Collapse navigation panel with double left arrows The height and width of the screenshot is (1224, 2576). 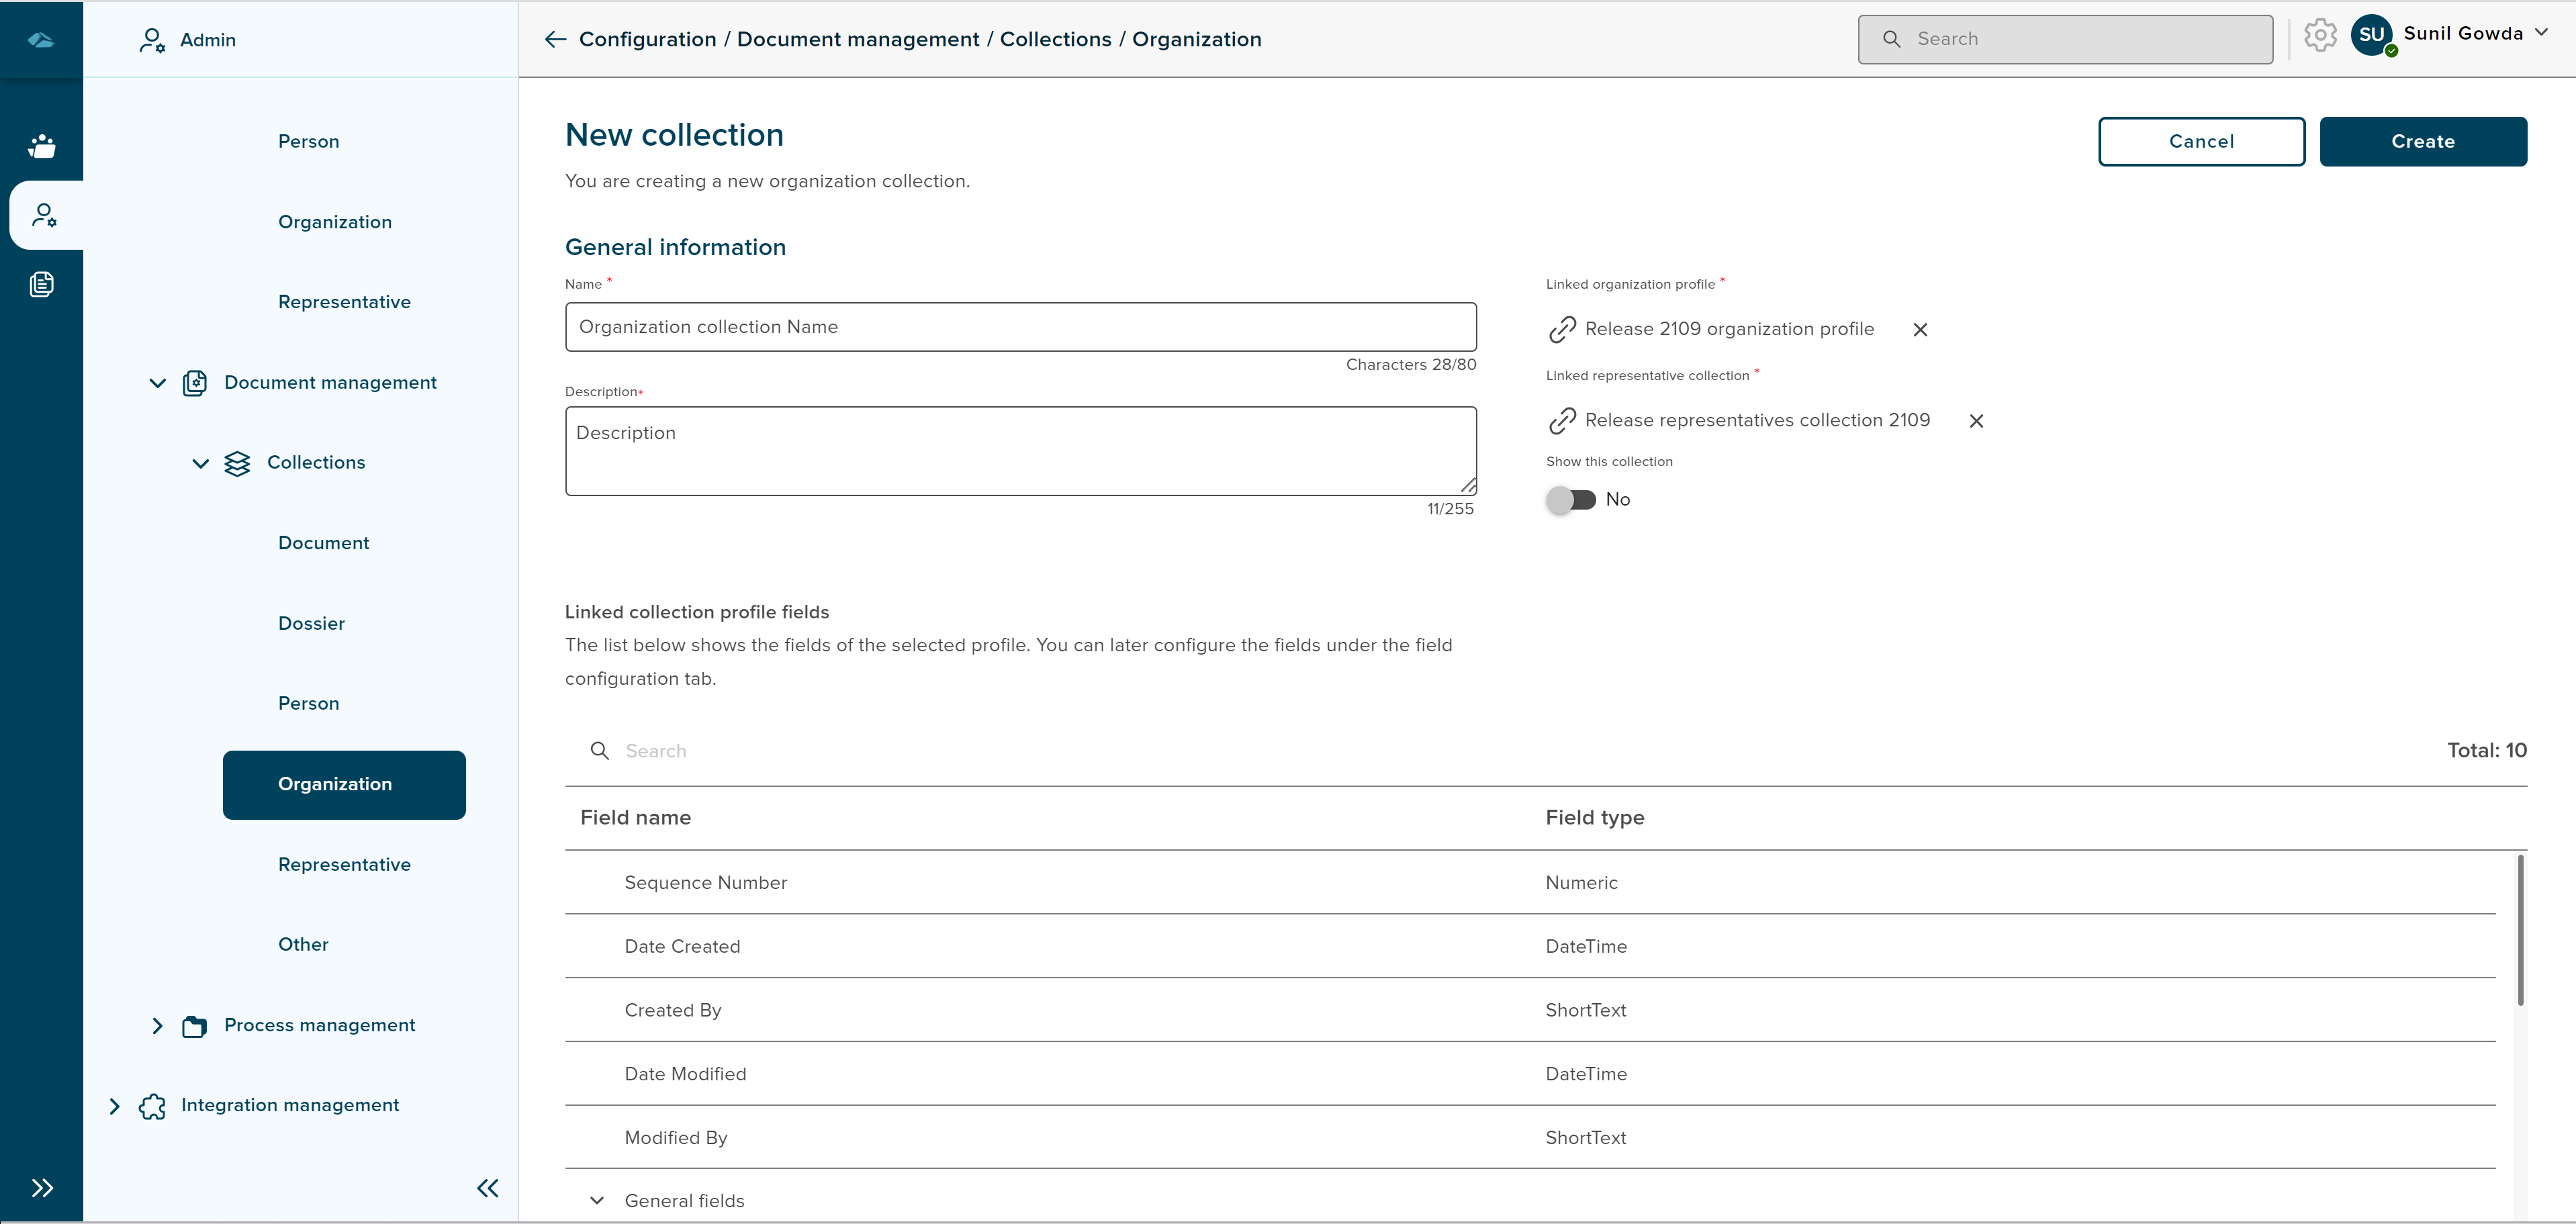tap(487, 1187)
